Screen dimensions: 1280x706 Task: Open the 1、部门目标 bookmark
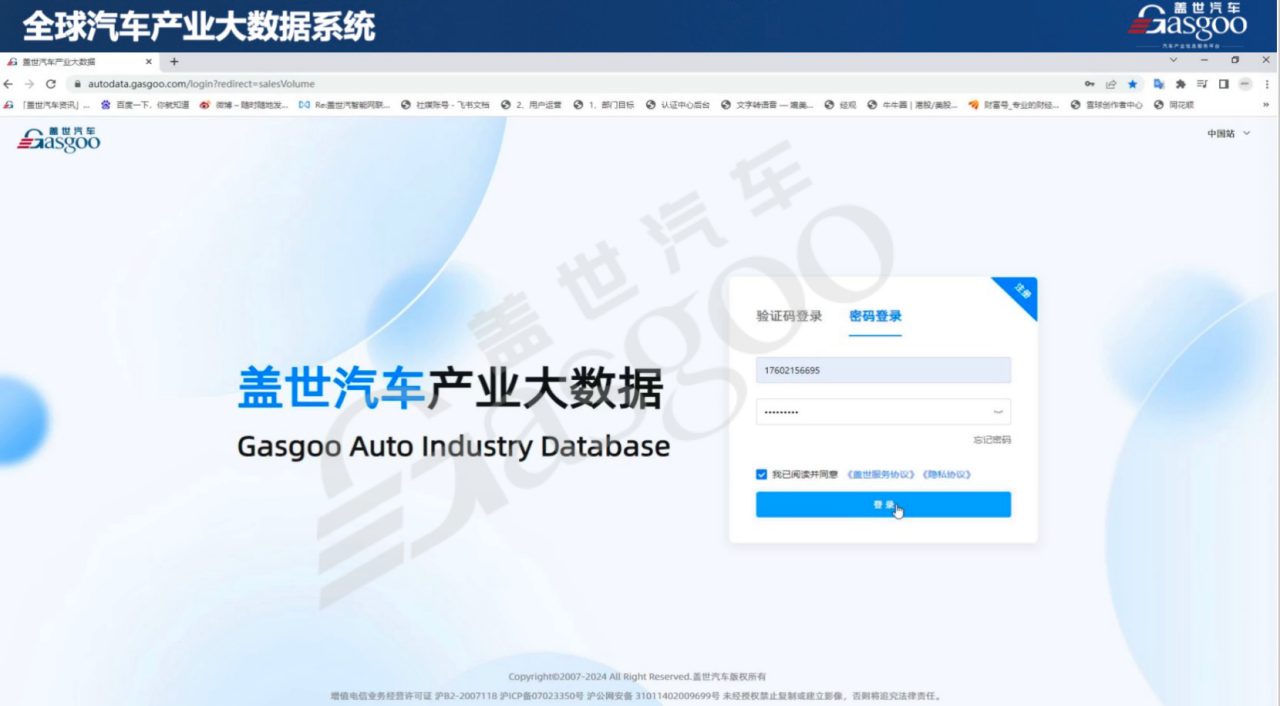603,104
